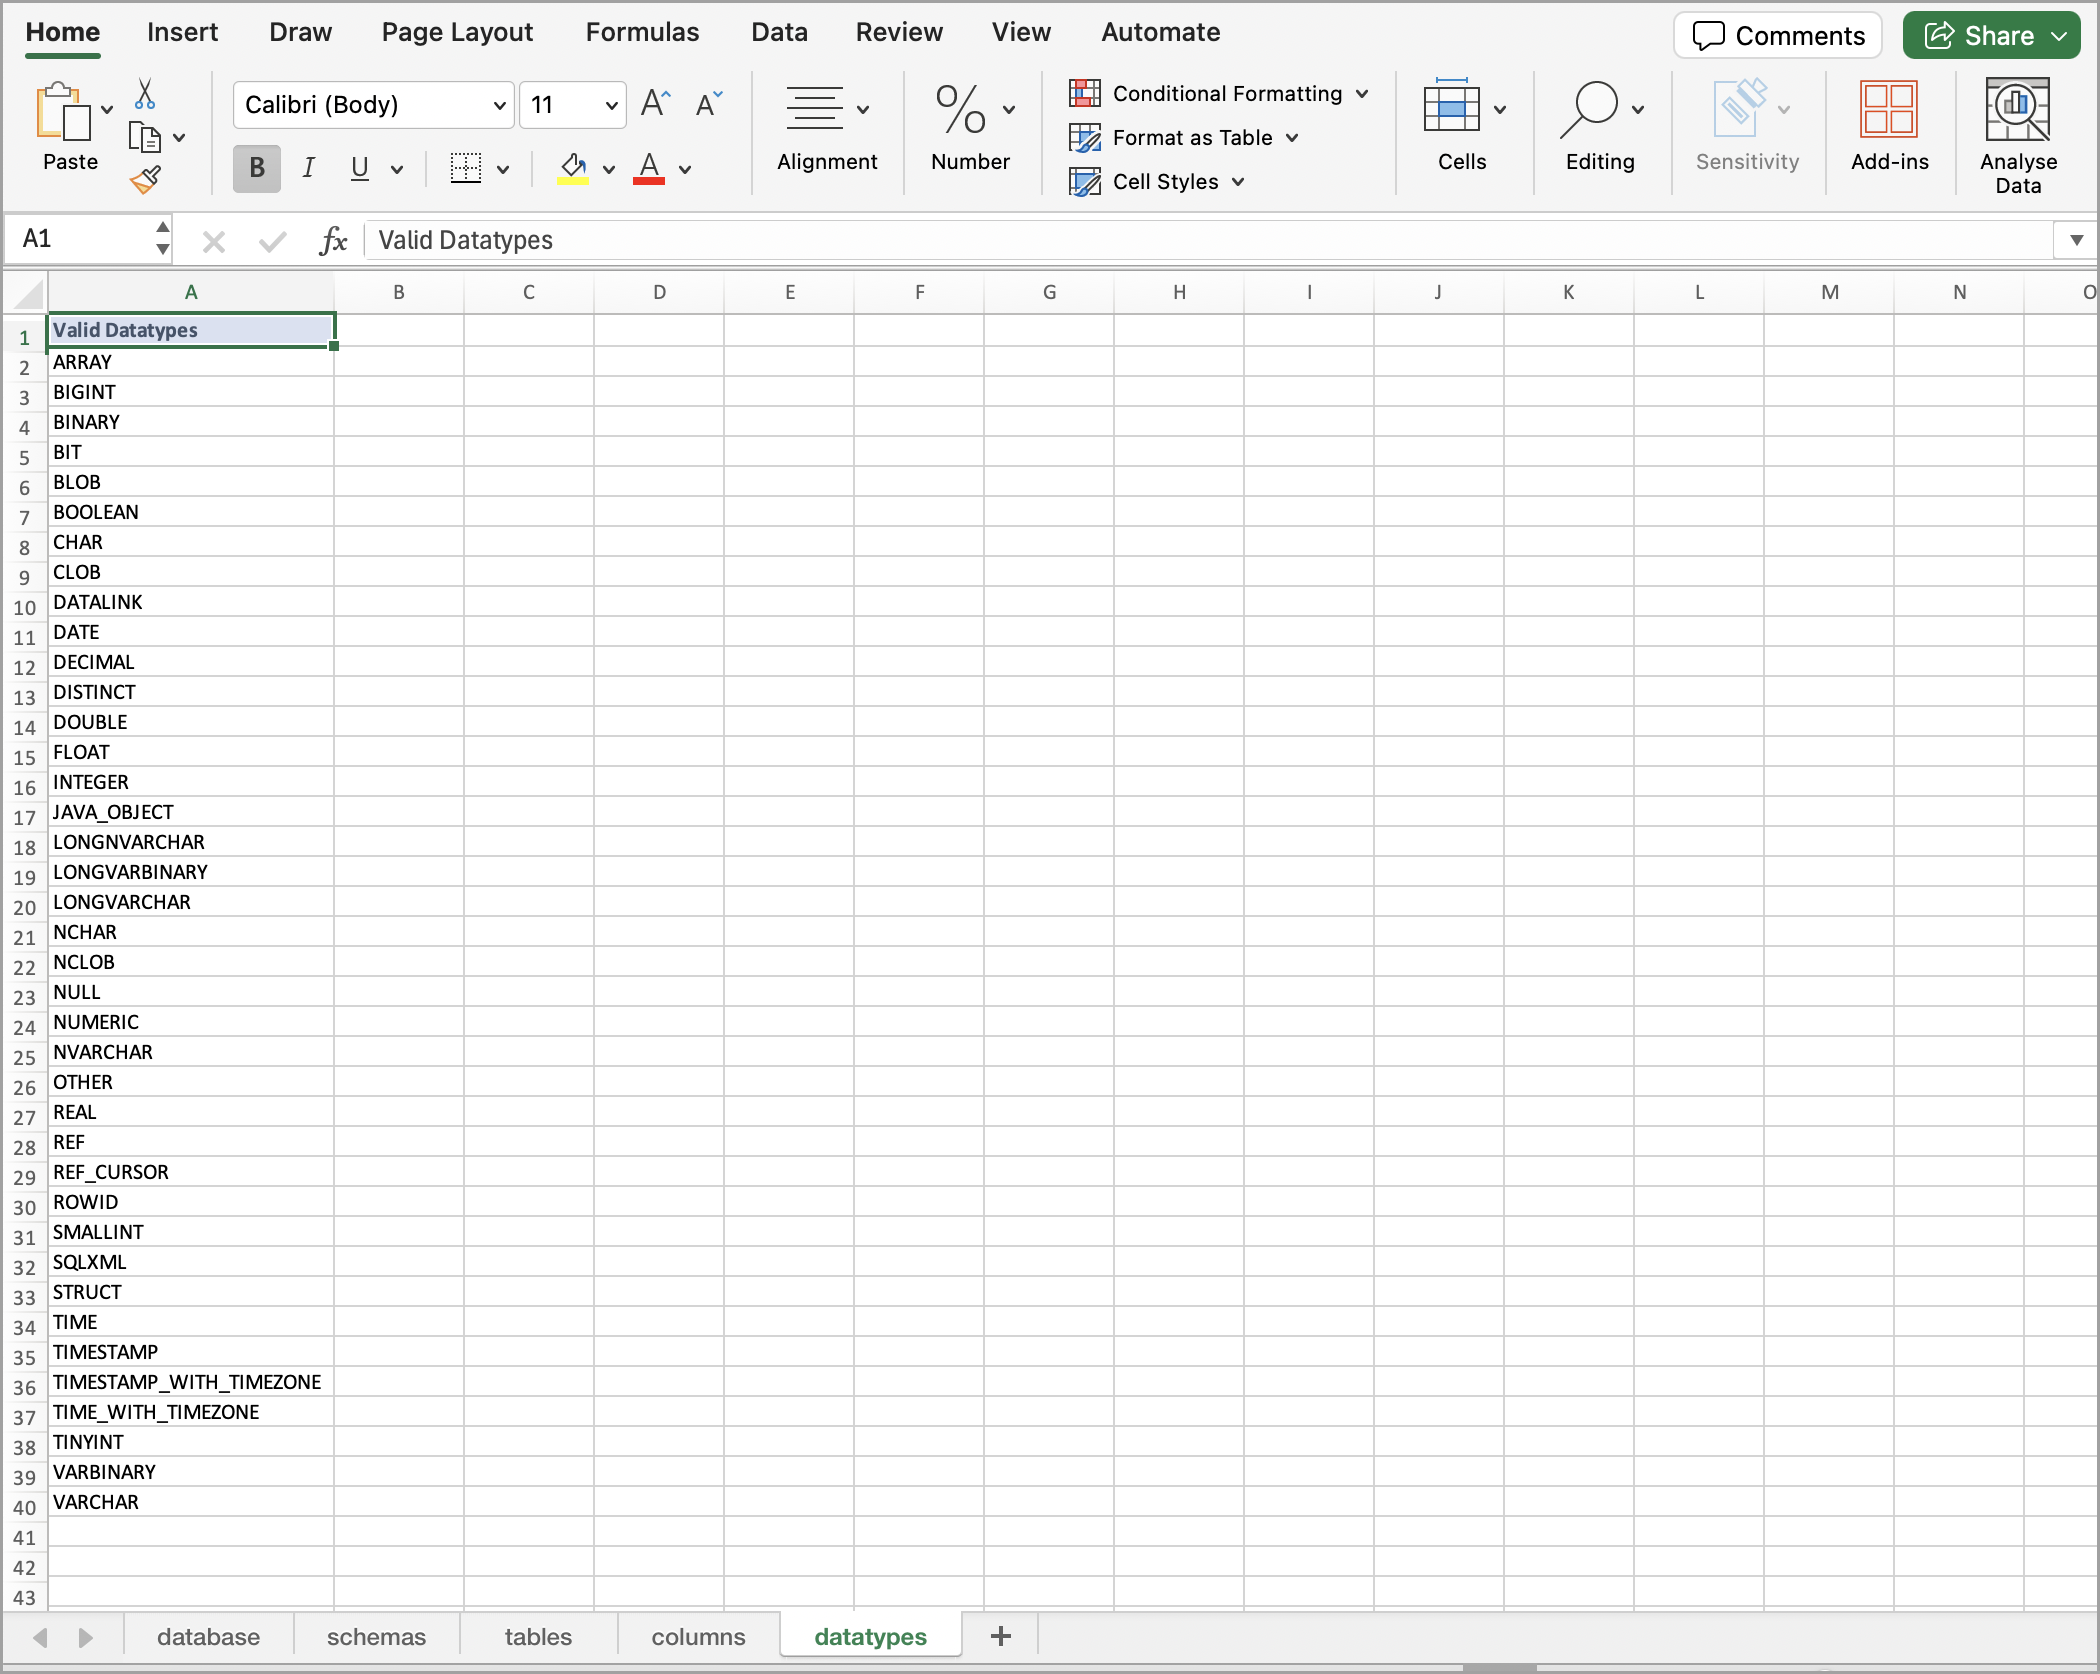Screen dimensions: 2100x1674
Task: Confirm formula entry with checkmark icon
Action: click(x=272, y=241)
